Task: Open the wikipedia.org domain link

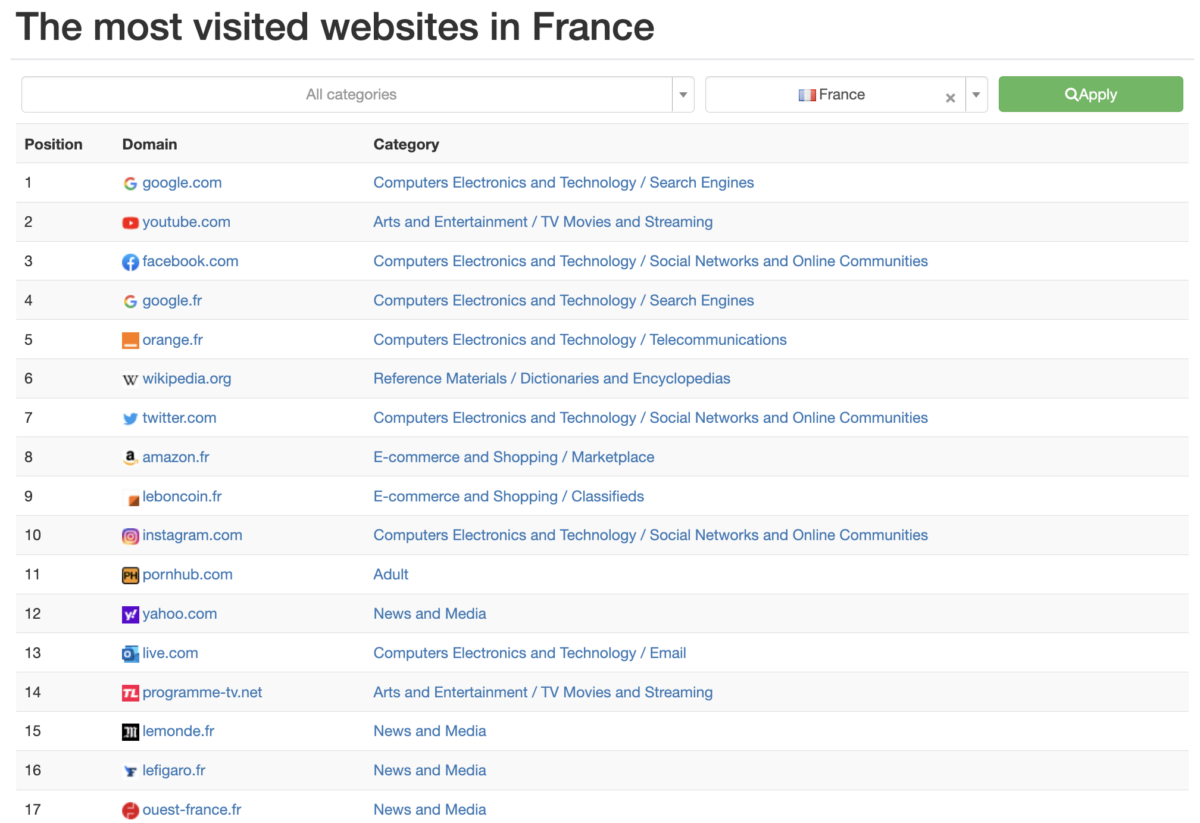Action: point(187,378)
